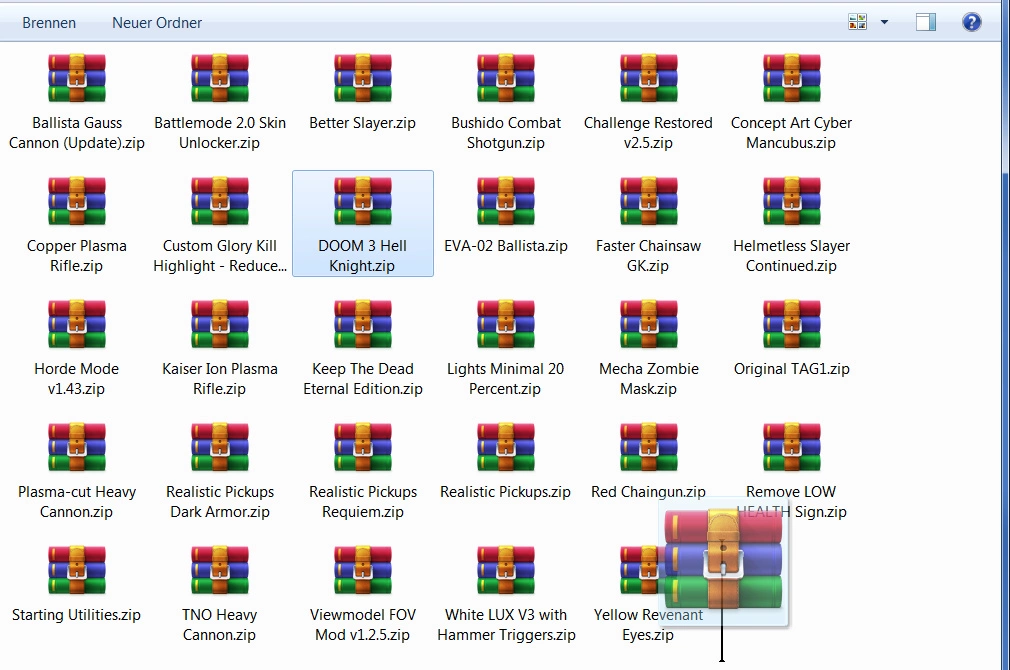
Task: Click the Brennen toolbar button
Action: (49, 23)
